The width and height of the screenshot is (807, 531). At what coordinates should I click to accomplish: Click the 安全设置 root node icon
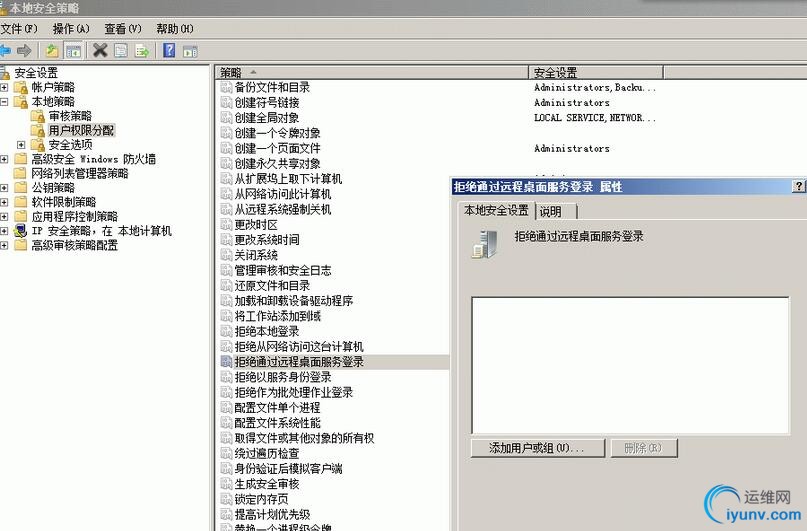[x=5, y=73]
